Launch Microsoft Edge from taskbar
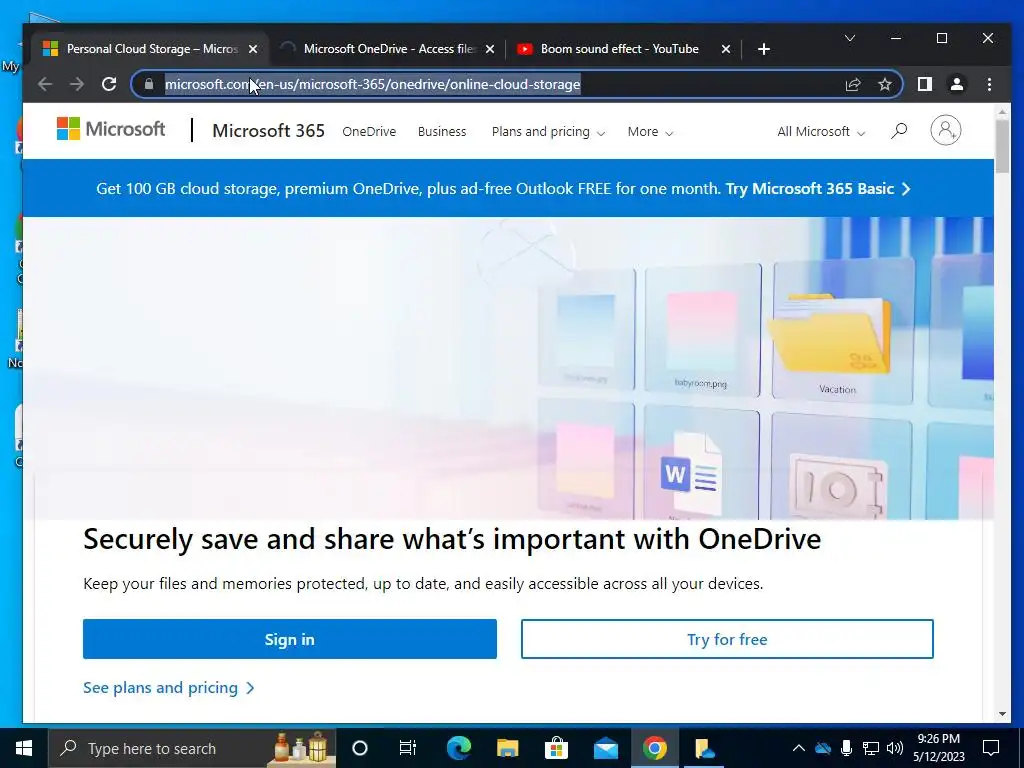 point(458,748)
